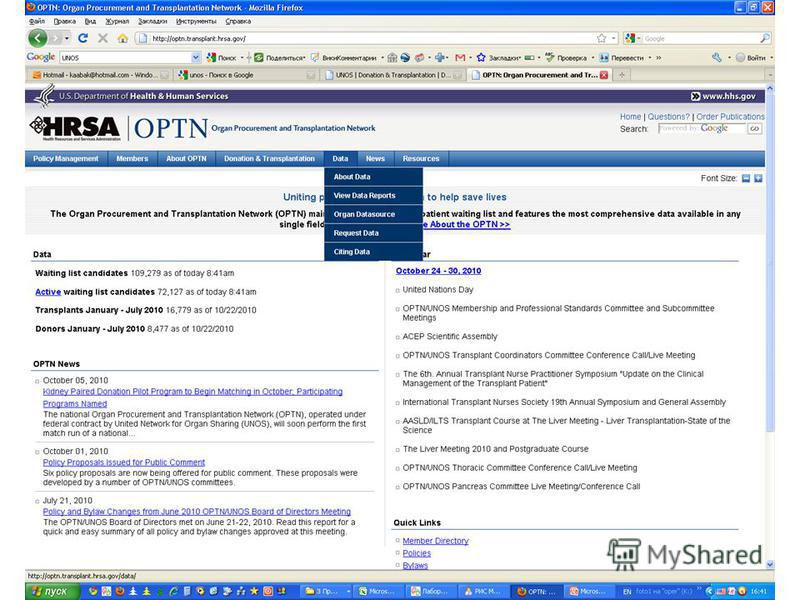Select Request Data in the dropdown
This screenshot has height=600, width=800.
[x=373, y=233]
